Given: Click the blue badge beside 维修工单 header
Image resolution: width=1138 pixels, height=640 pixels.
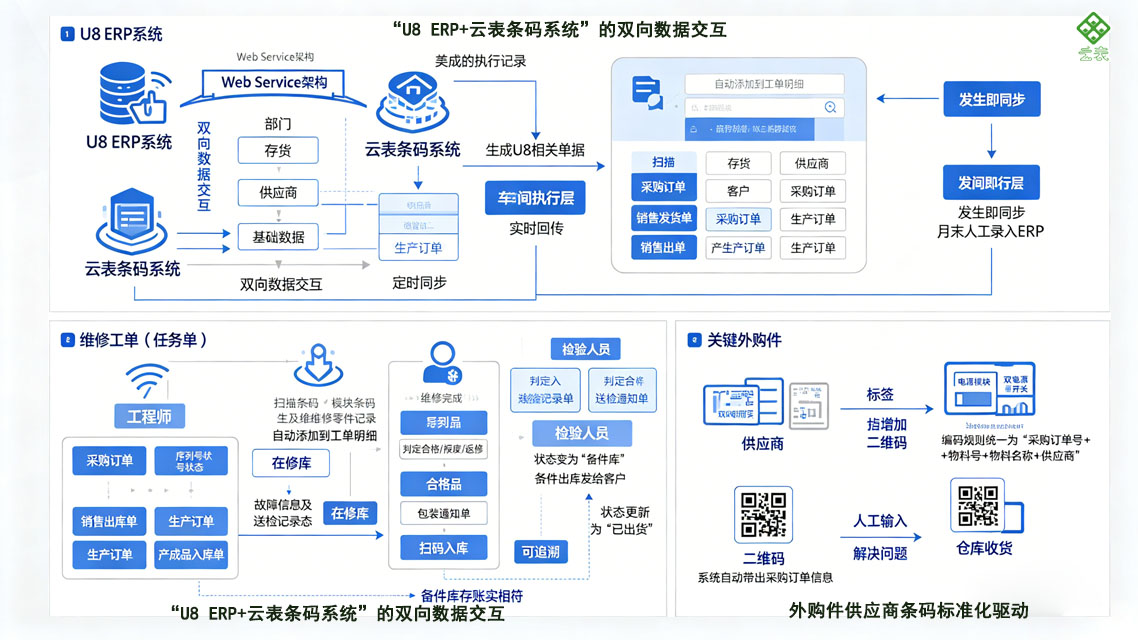Looking at the screenshot, I should (67, 340).
